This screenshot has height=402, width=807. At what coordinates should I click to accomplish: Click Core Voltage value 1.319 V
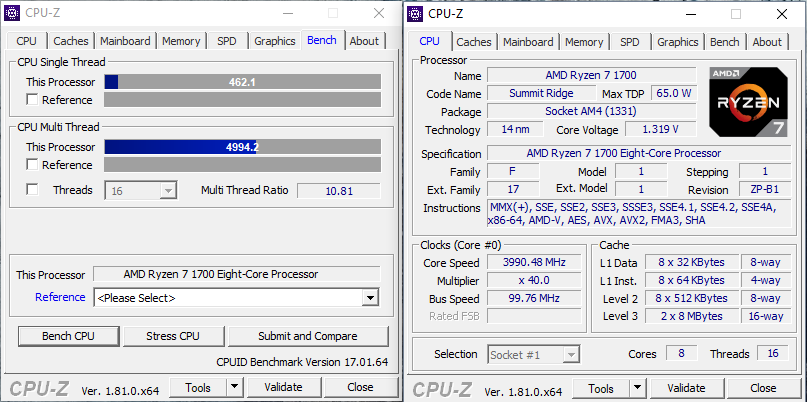(x=661, y=129)
